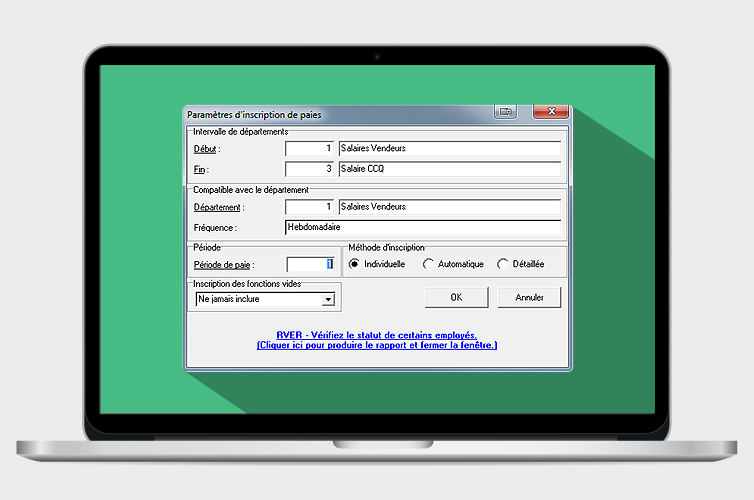Click the Début Salaires Vendeurs name field
Image resolution: width=754 pixels, height=500 pixels.
450,149
